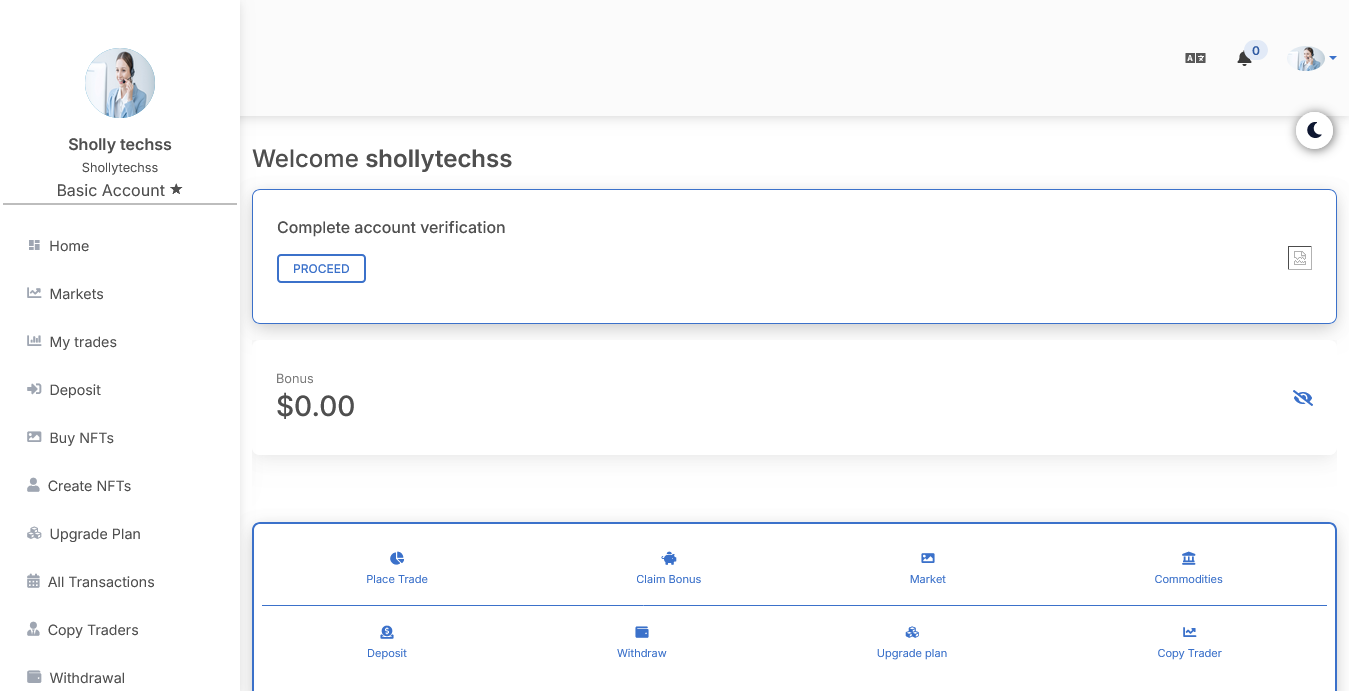This screenshot has width=1349, height=691.
Task: Open the language translation icon
Action: click(1195, 59)
